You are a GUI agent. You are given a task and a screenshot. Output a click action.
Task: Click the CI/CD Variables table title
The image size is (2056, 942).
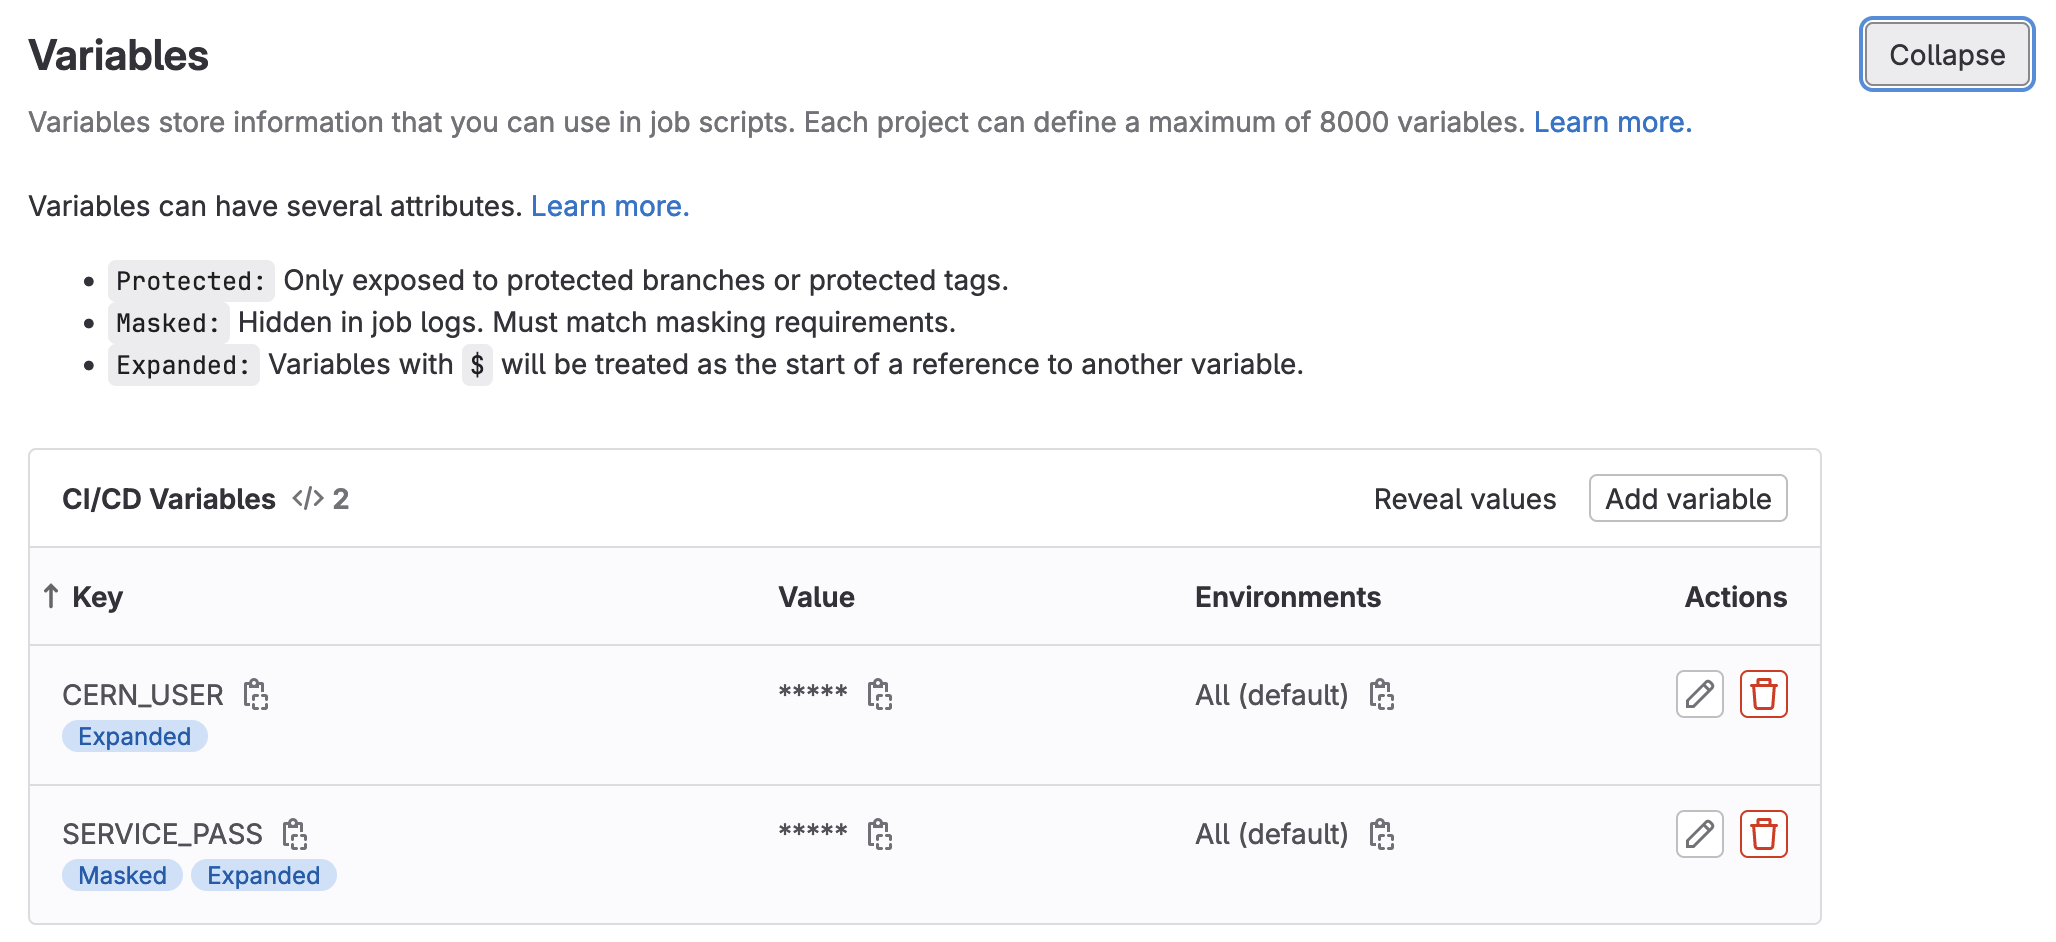click(169, 499)
